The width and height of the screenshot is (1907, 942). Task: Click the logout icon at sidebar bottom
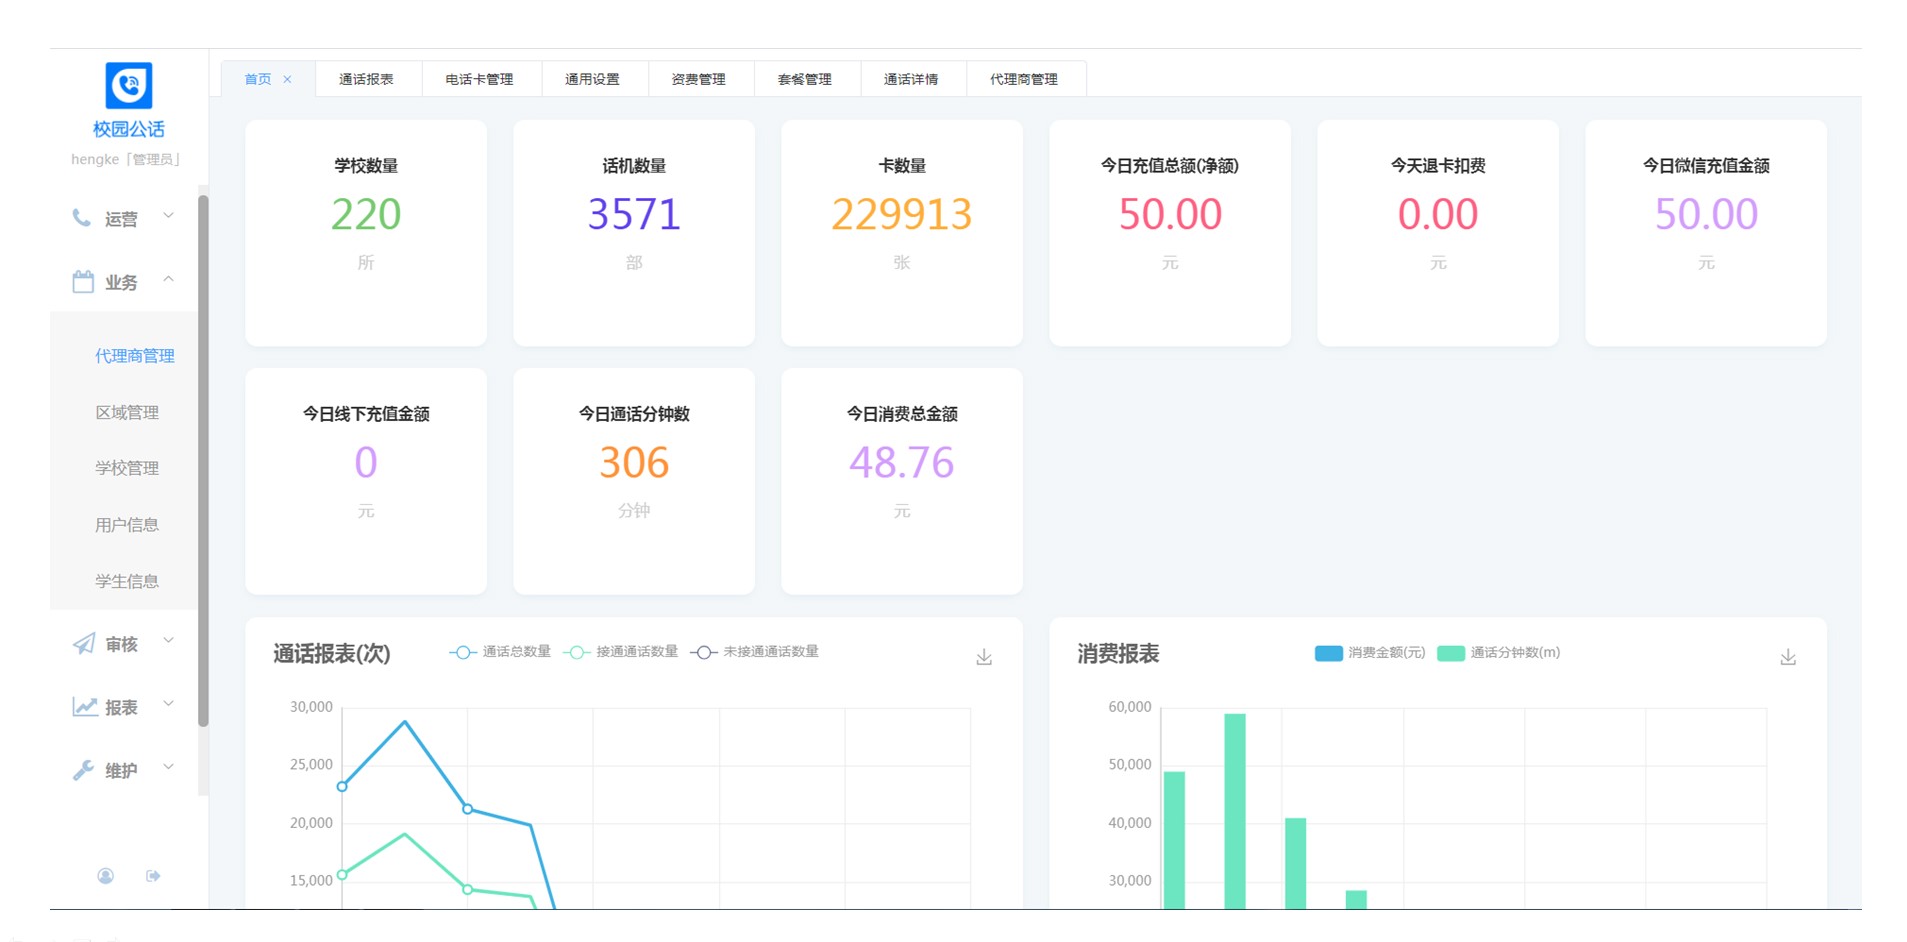pos(153,876)
